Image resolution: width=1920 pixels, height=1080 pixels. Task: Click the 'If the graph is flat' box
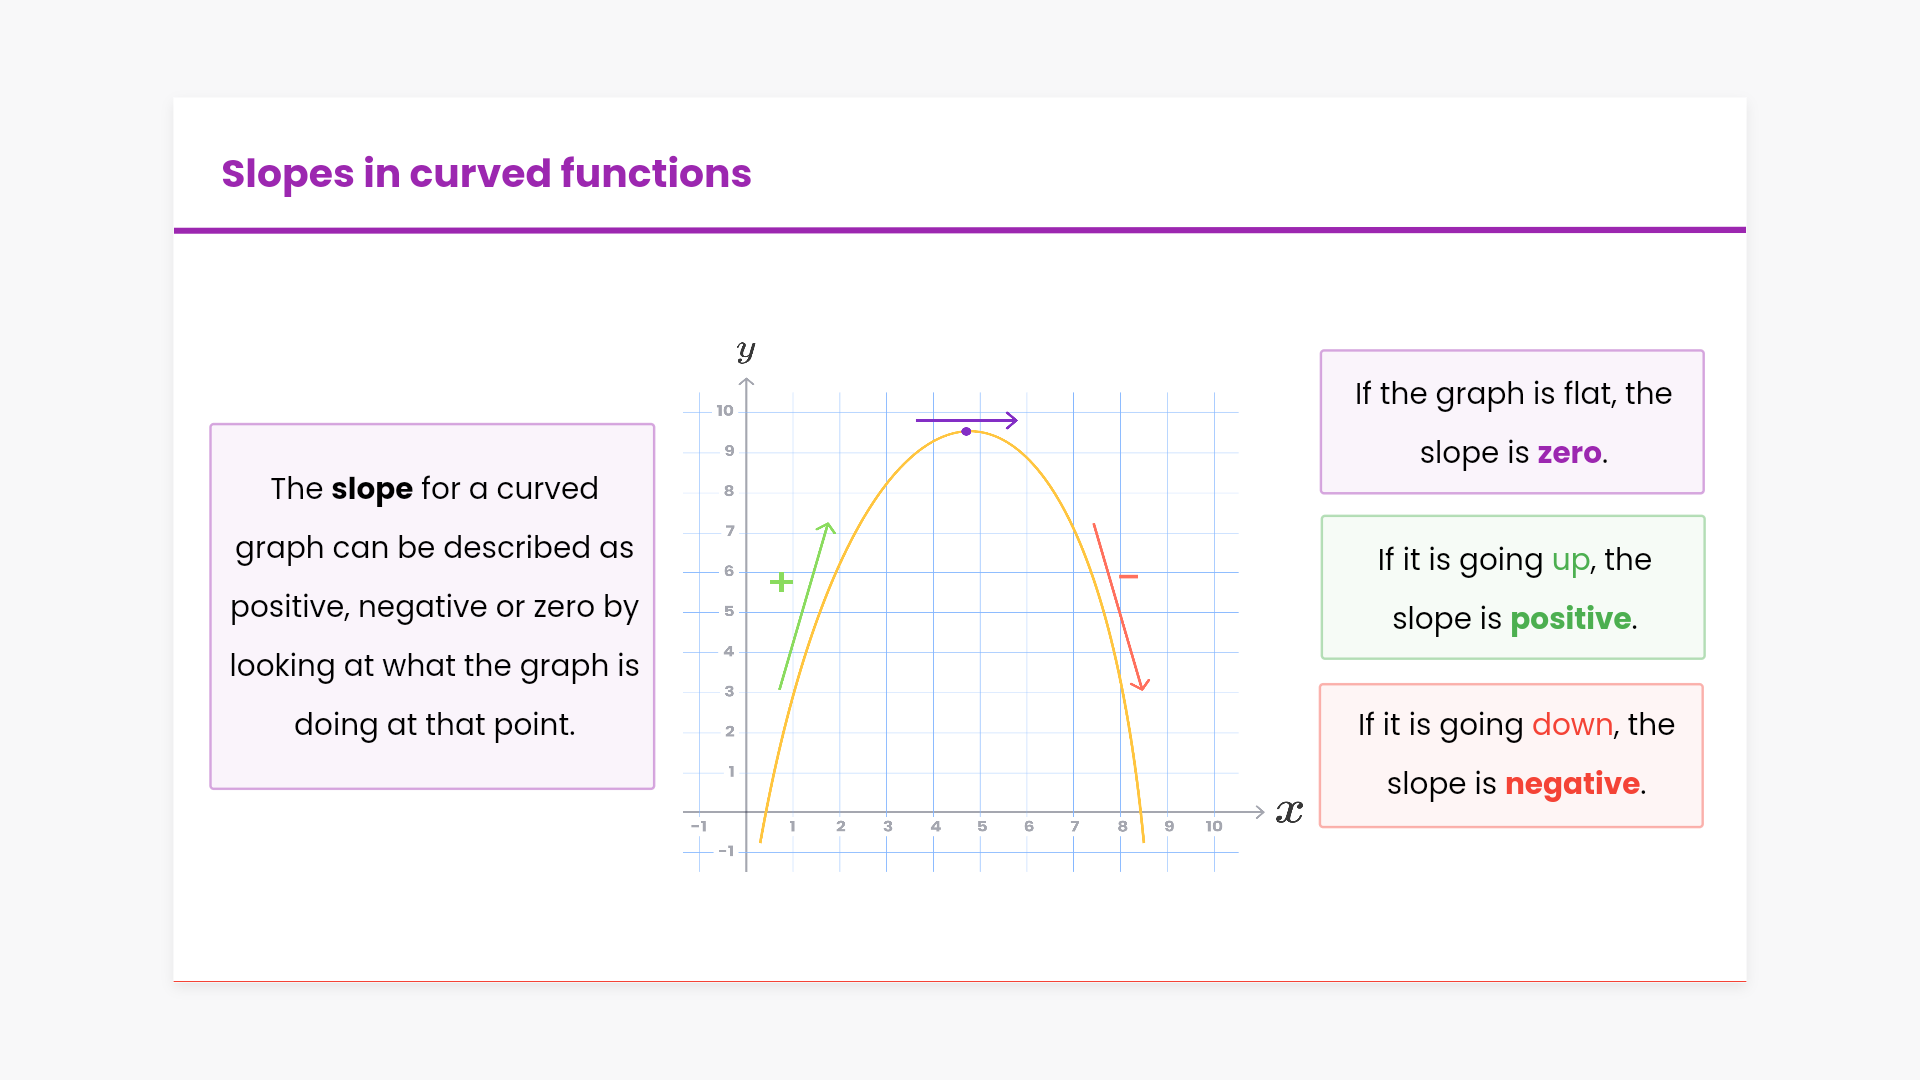coord(1511,422)
